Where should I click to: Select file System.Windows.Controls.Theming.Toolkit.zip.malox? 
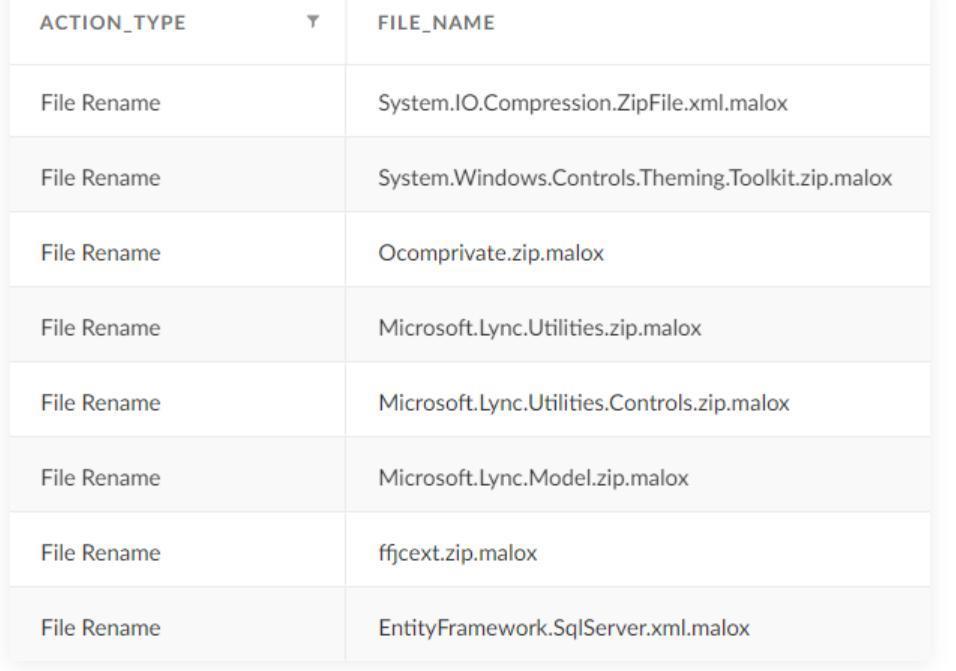635,177
